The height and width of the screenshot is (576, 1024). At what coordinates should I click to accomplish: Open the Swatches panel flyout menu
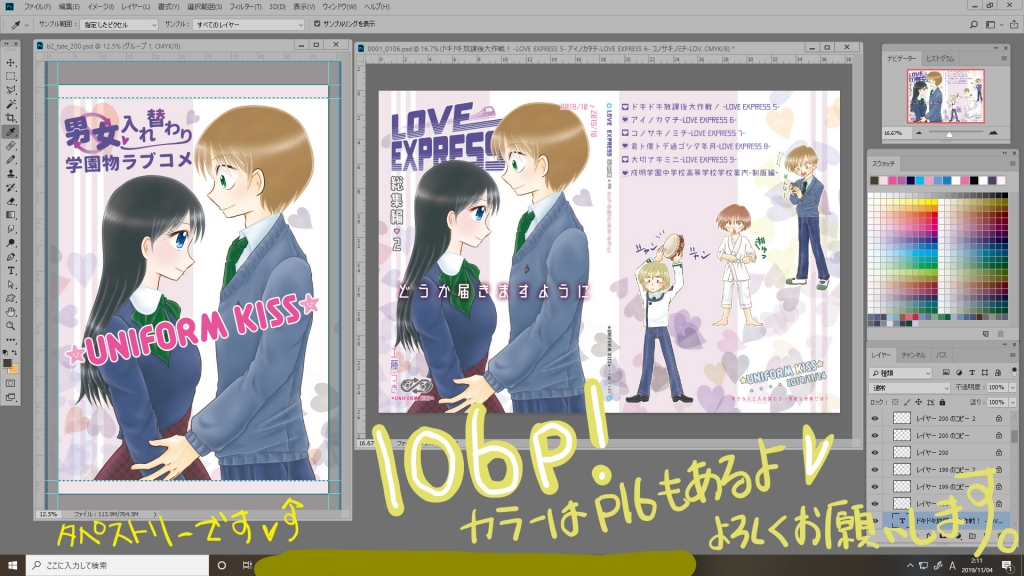click(x=1012, y=163)
